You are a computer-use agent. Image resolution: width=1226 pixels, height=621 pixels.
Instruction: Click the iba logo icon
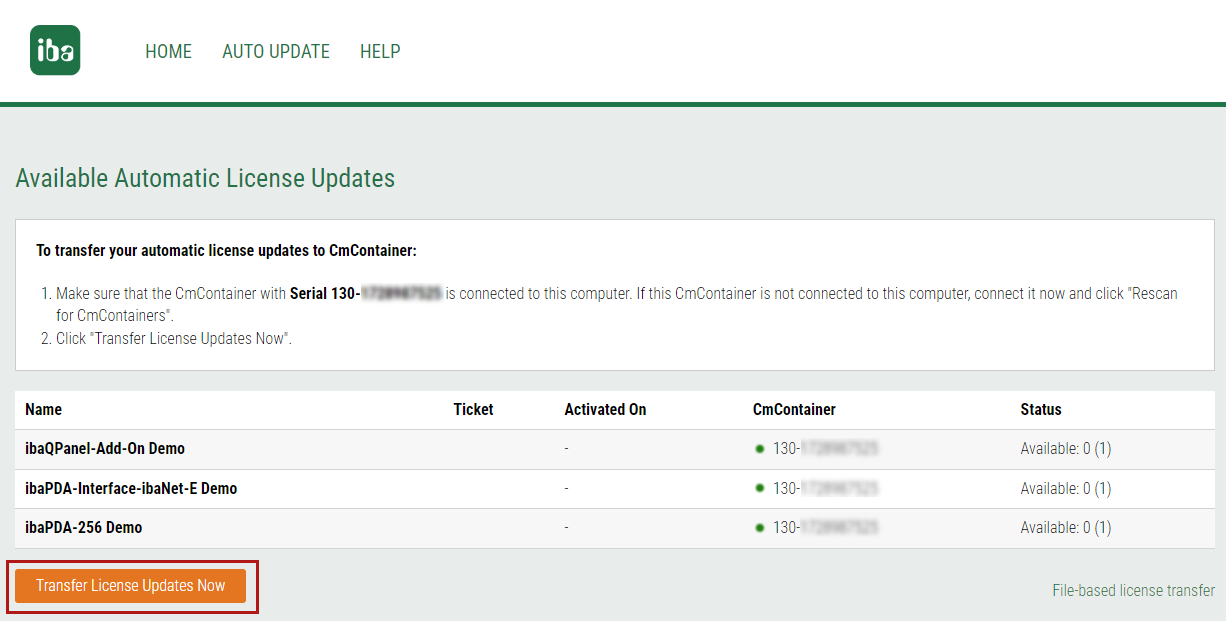pyautogui.click(x=55, y=50)
